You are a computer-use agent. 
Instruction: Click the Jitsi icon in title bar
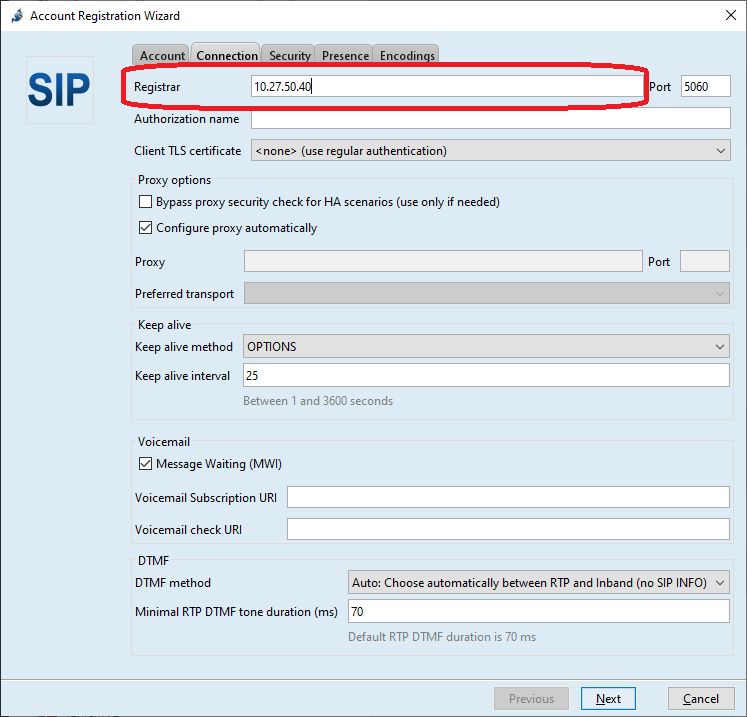pos(15,16)
